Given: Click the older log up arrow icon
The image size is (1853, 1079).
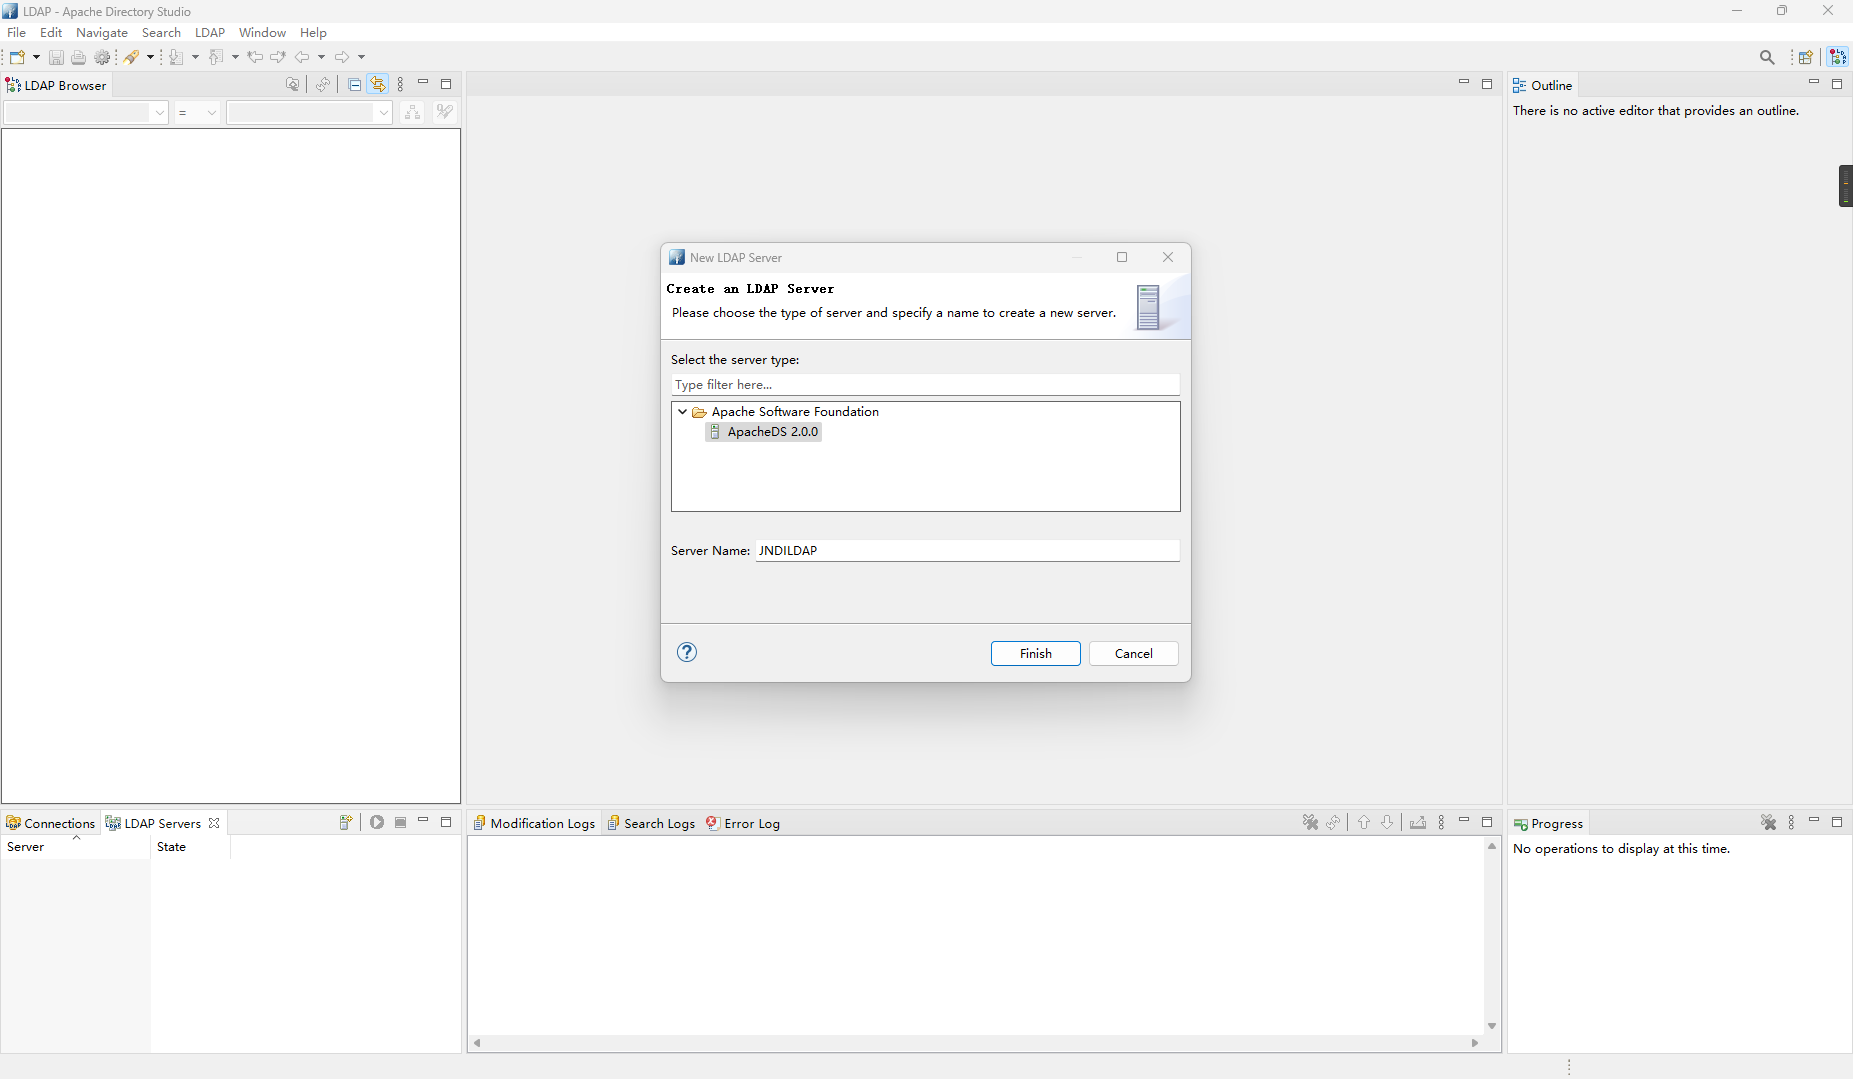Looking at the screenshot, I should (x=1364, y=822).
